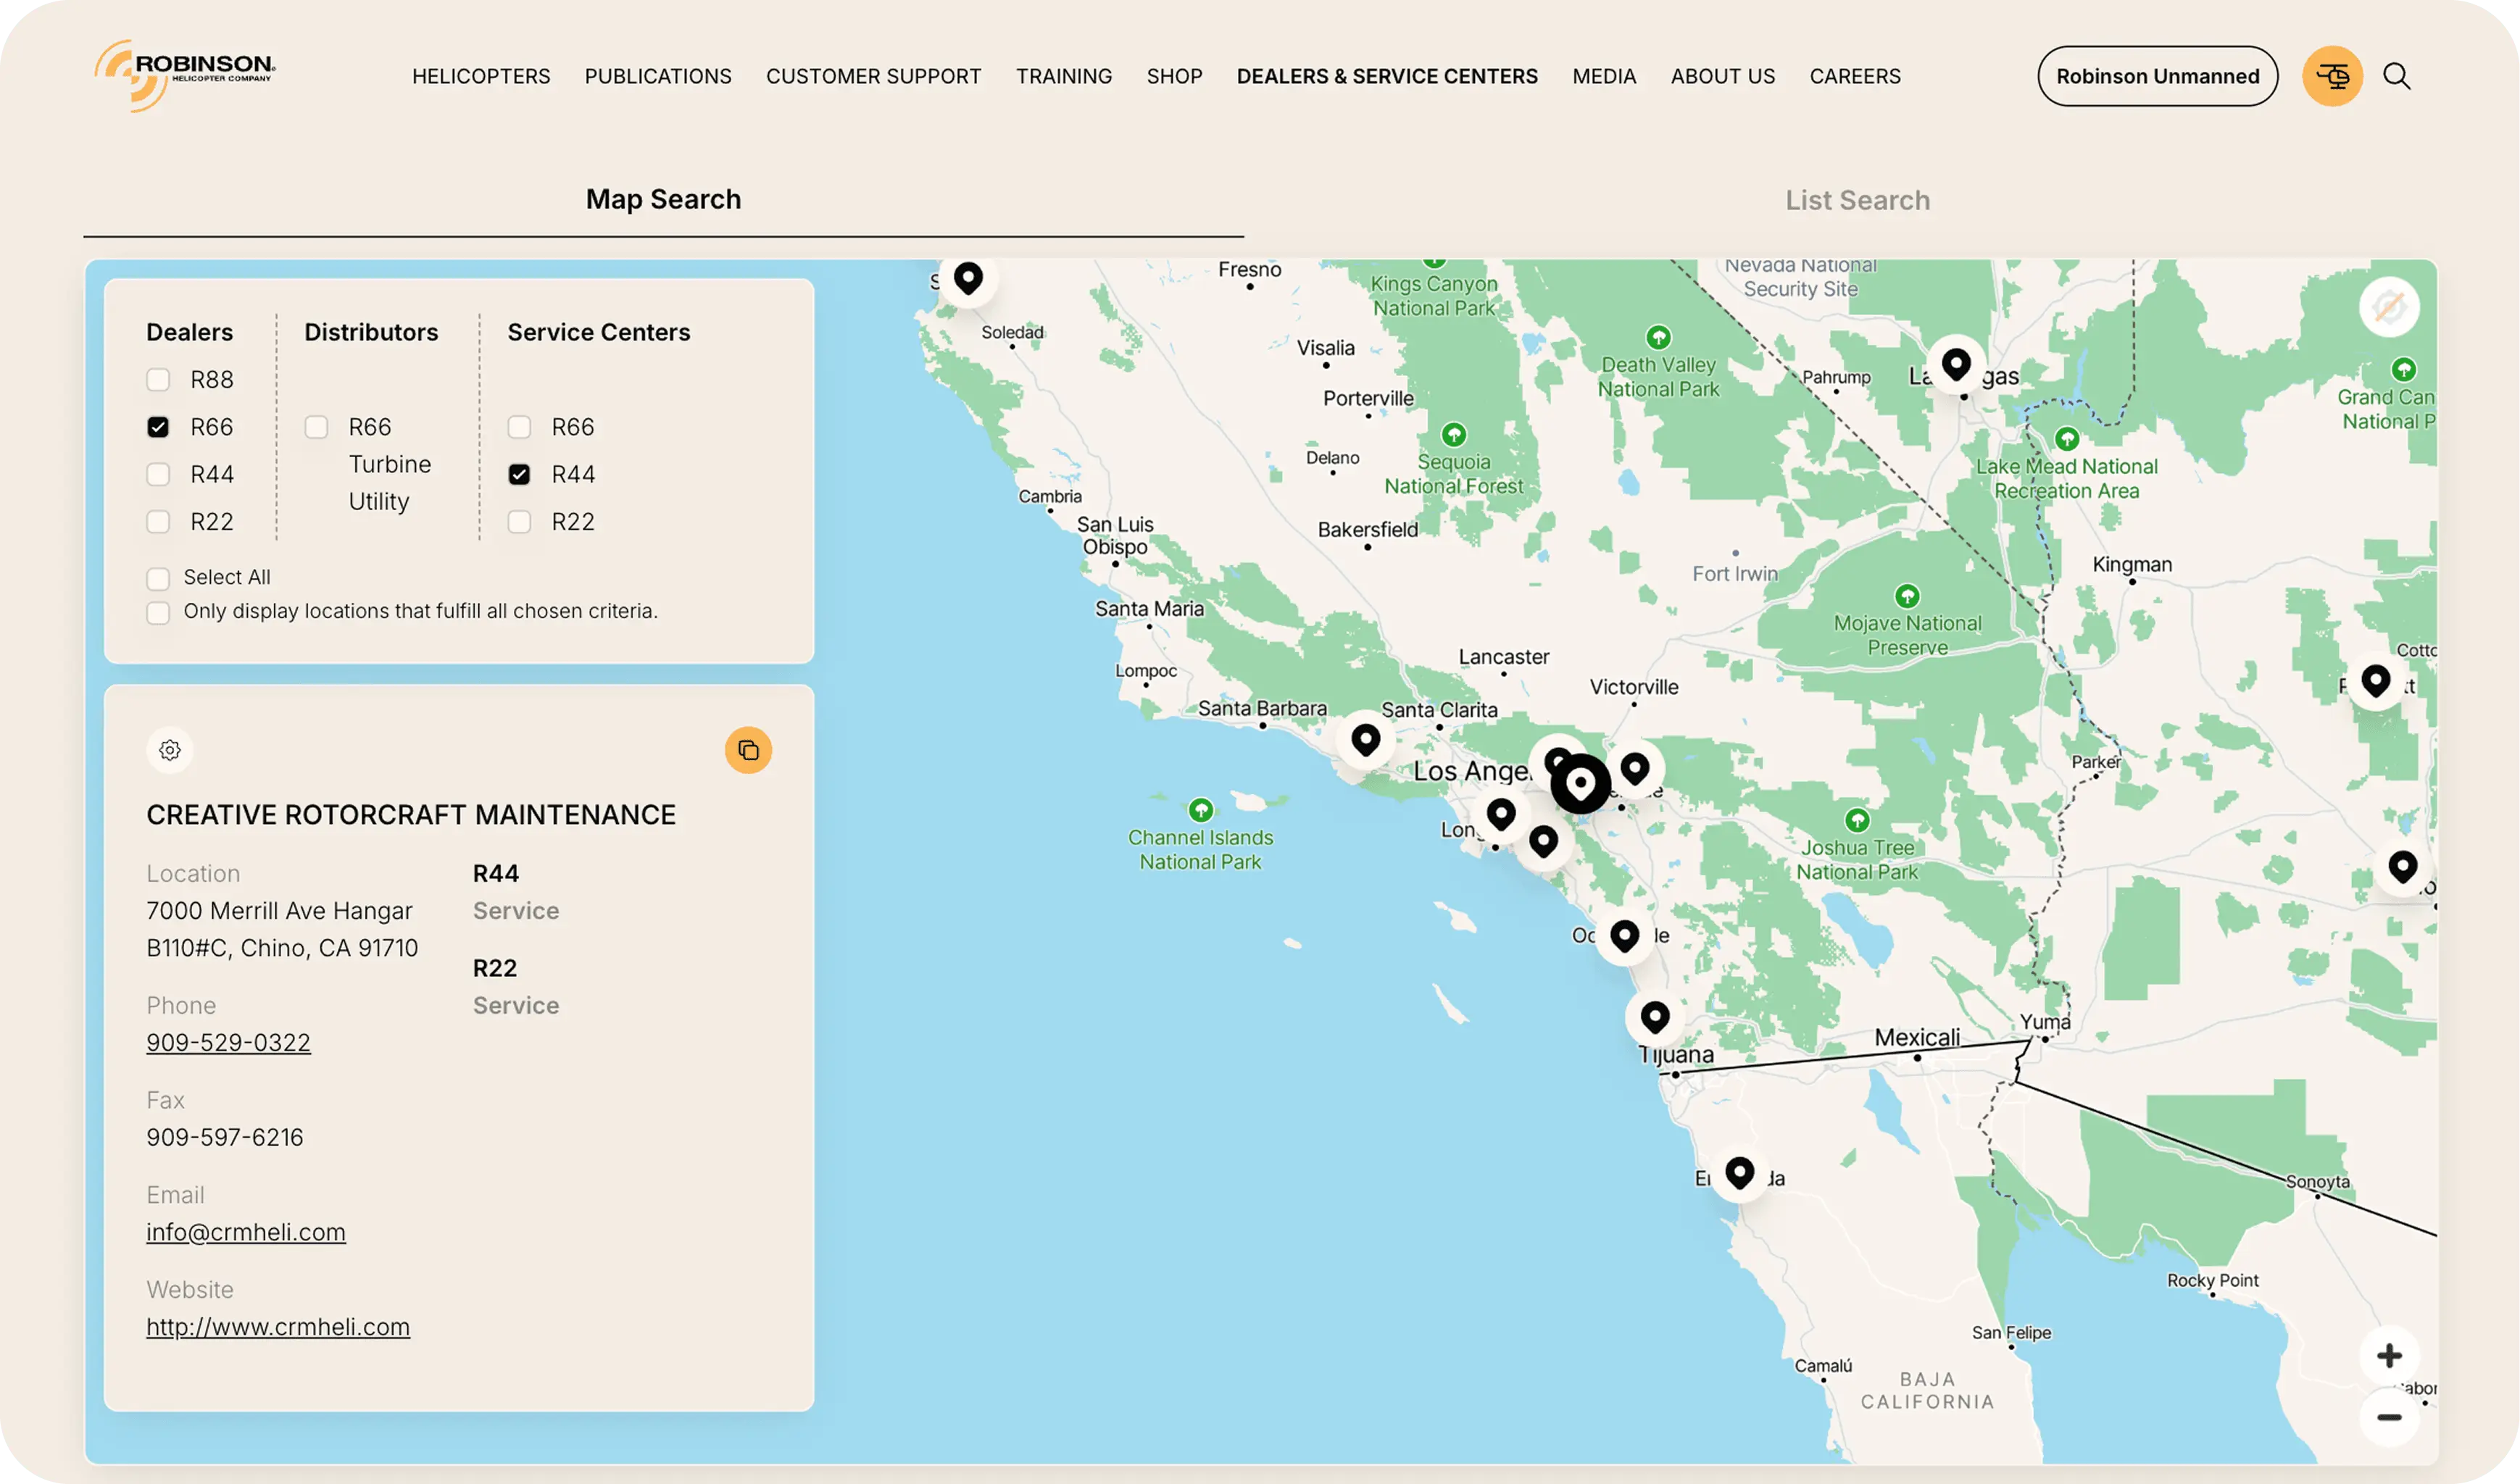Toggle the R66 Turbine Utility distributor checkbox
Image resolution: width=2520 pixels, height=1484 pixels.
click(317, 427)
